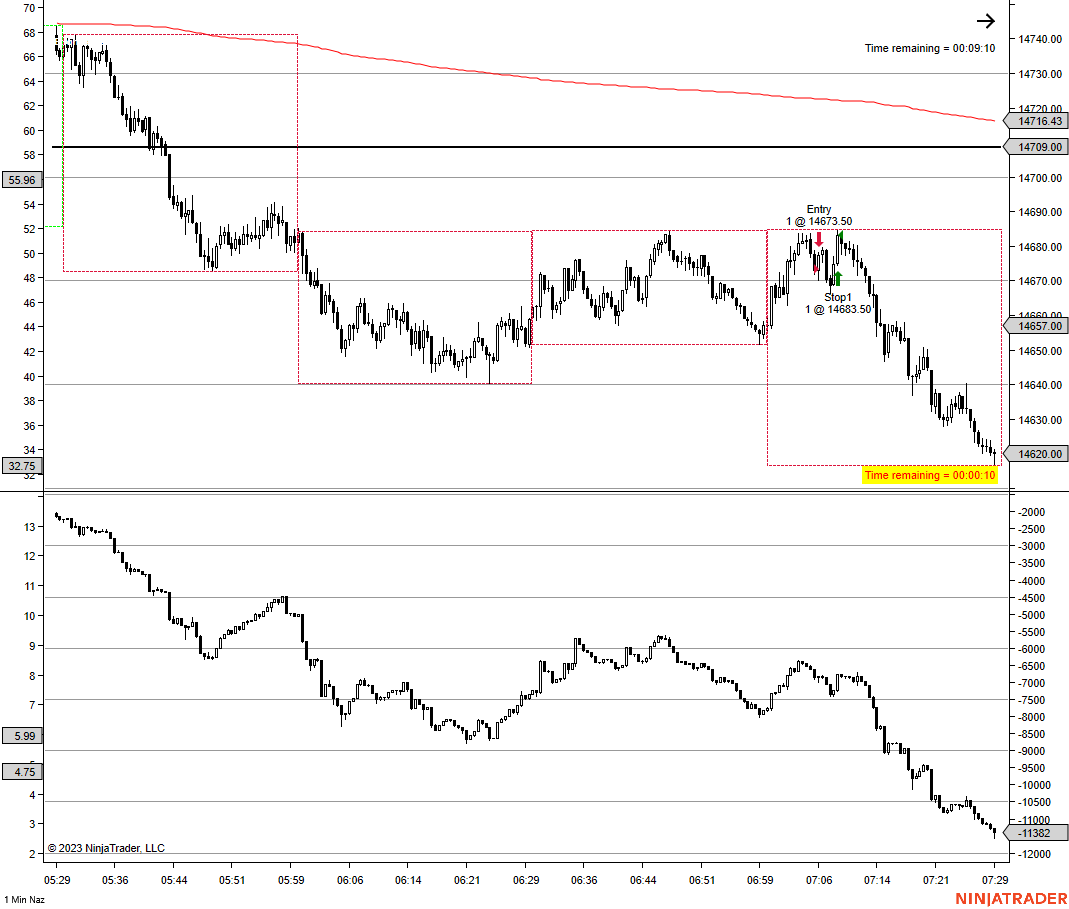Click the yellow Time remaining 00:00:10 label

coord(930,475)
